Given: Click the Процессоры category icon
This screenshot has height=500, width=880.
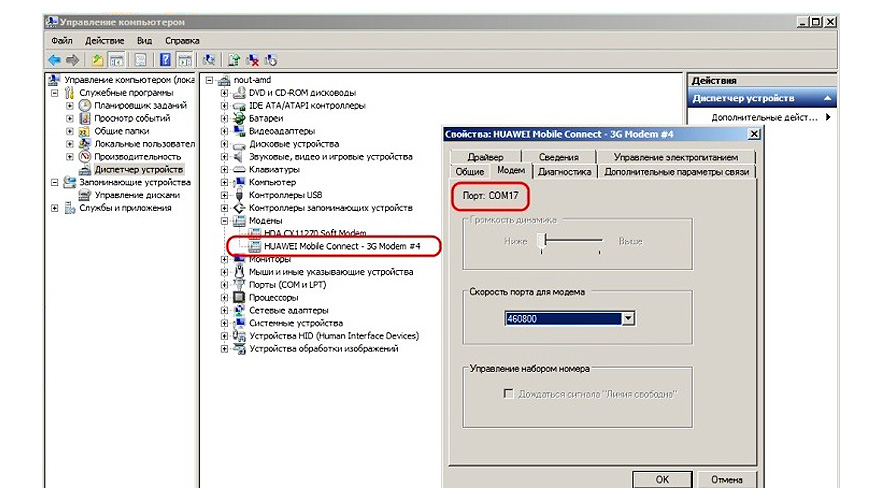Looking at the screenshot, I should point(240,297).
